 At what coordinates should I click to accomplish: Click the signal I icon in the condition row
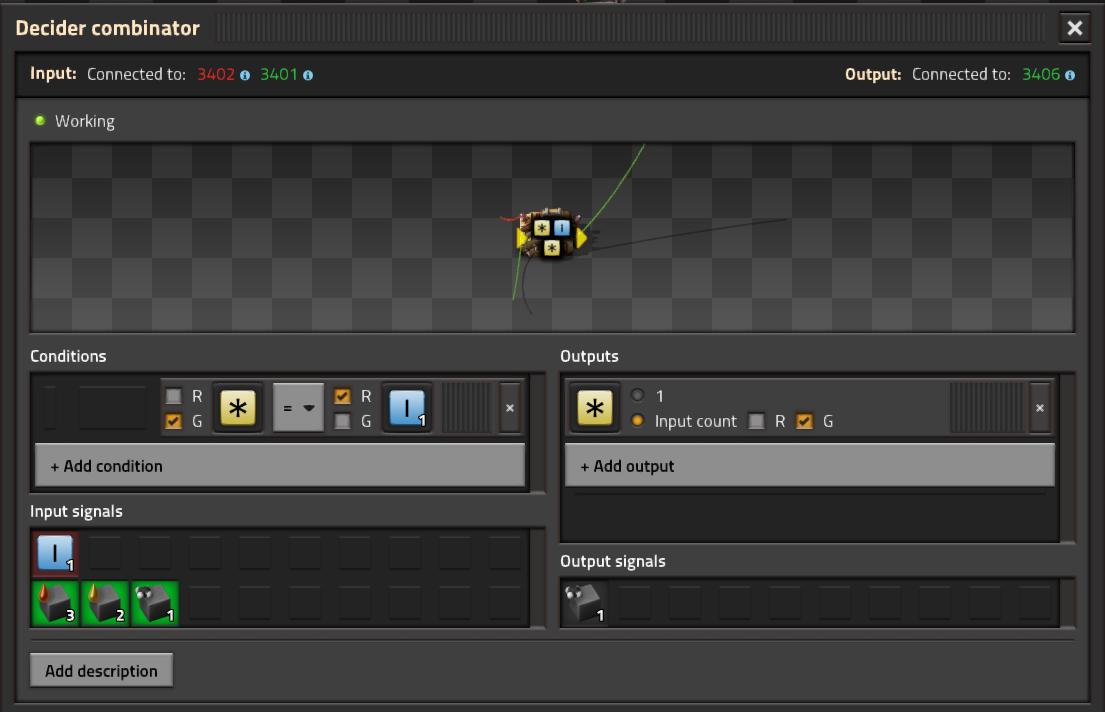(407, 408)
